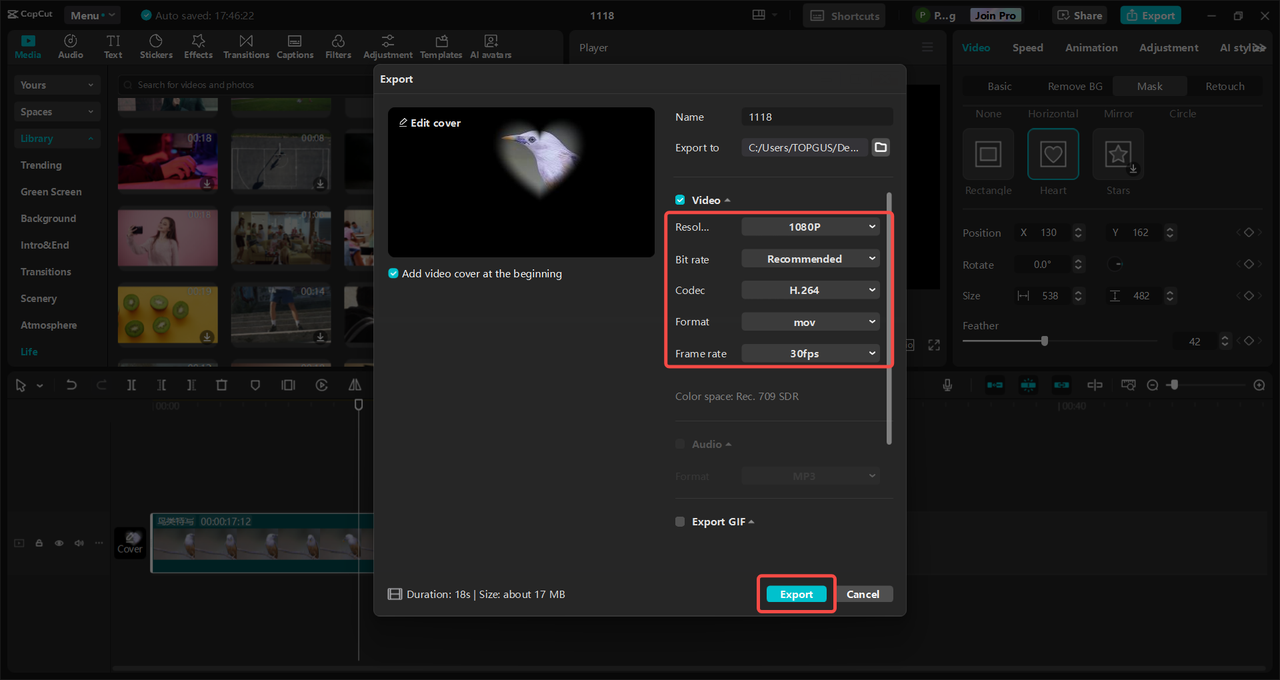Adjust the Feather slider handle

[x=1044, y=341]
